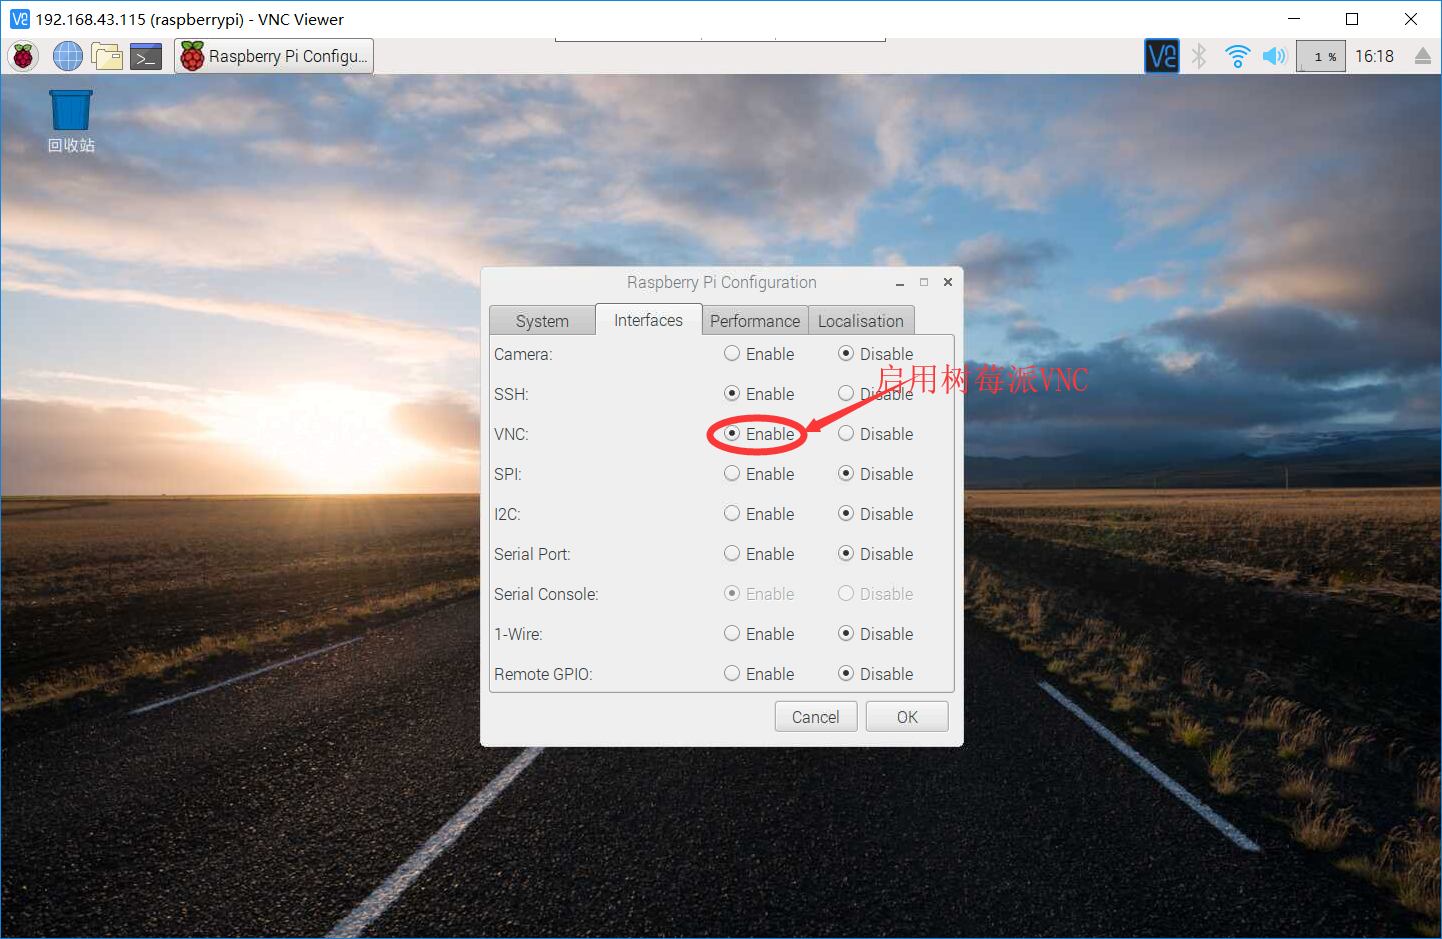Click the 16:18 clock
The image size is (1442, 939).
click(x=1374, y=56)
